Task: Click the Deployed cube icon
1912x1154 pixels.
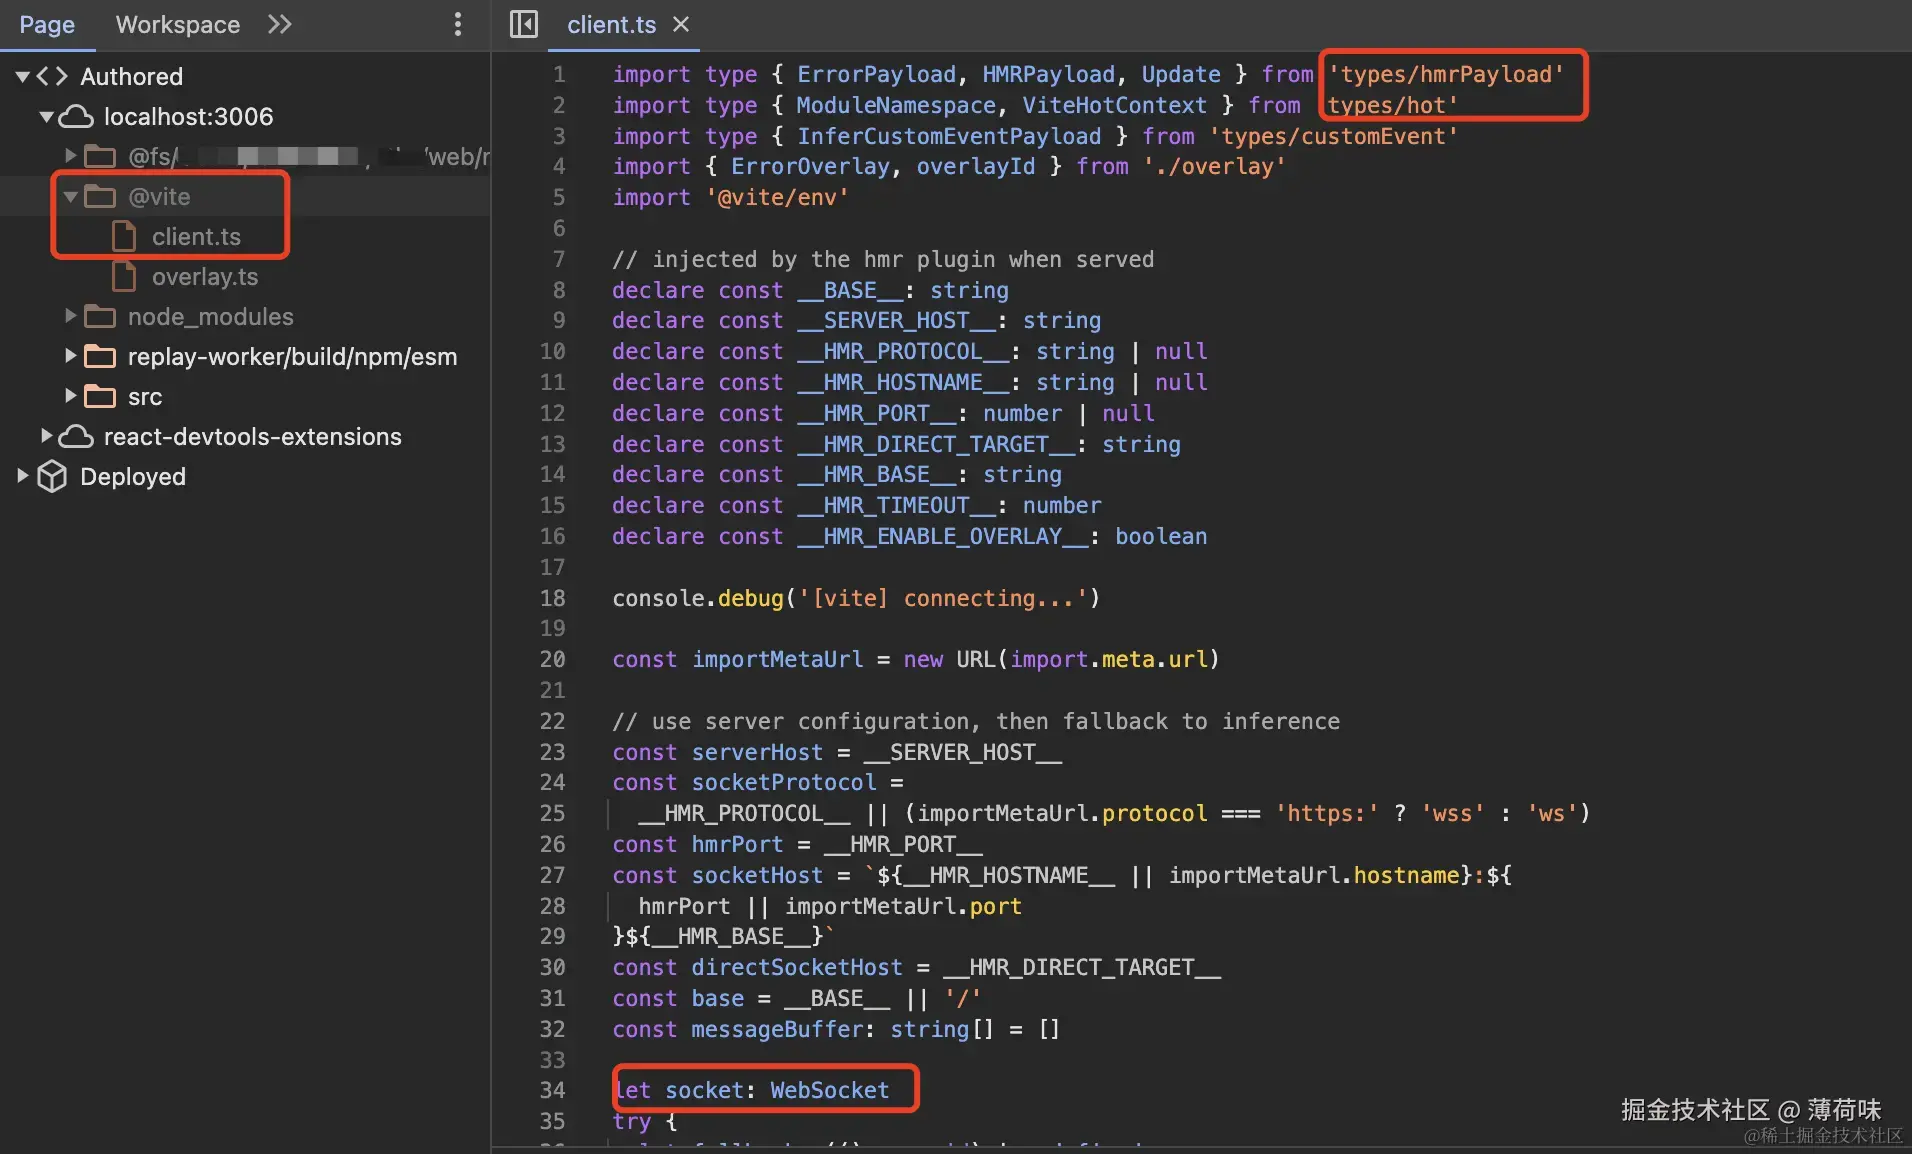Action: 52,476
